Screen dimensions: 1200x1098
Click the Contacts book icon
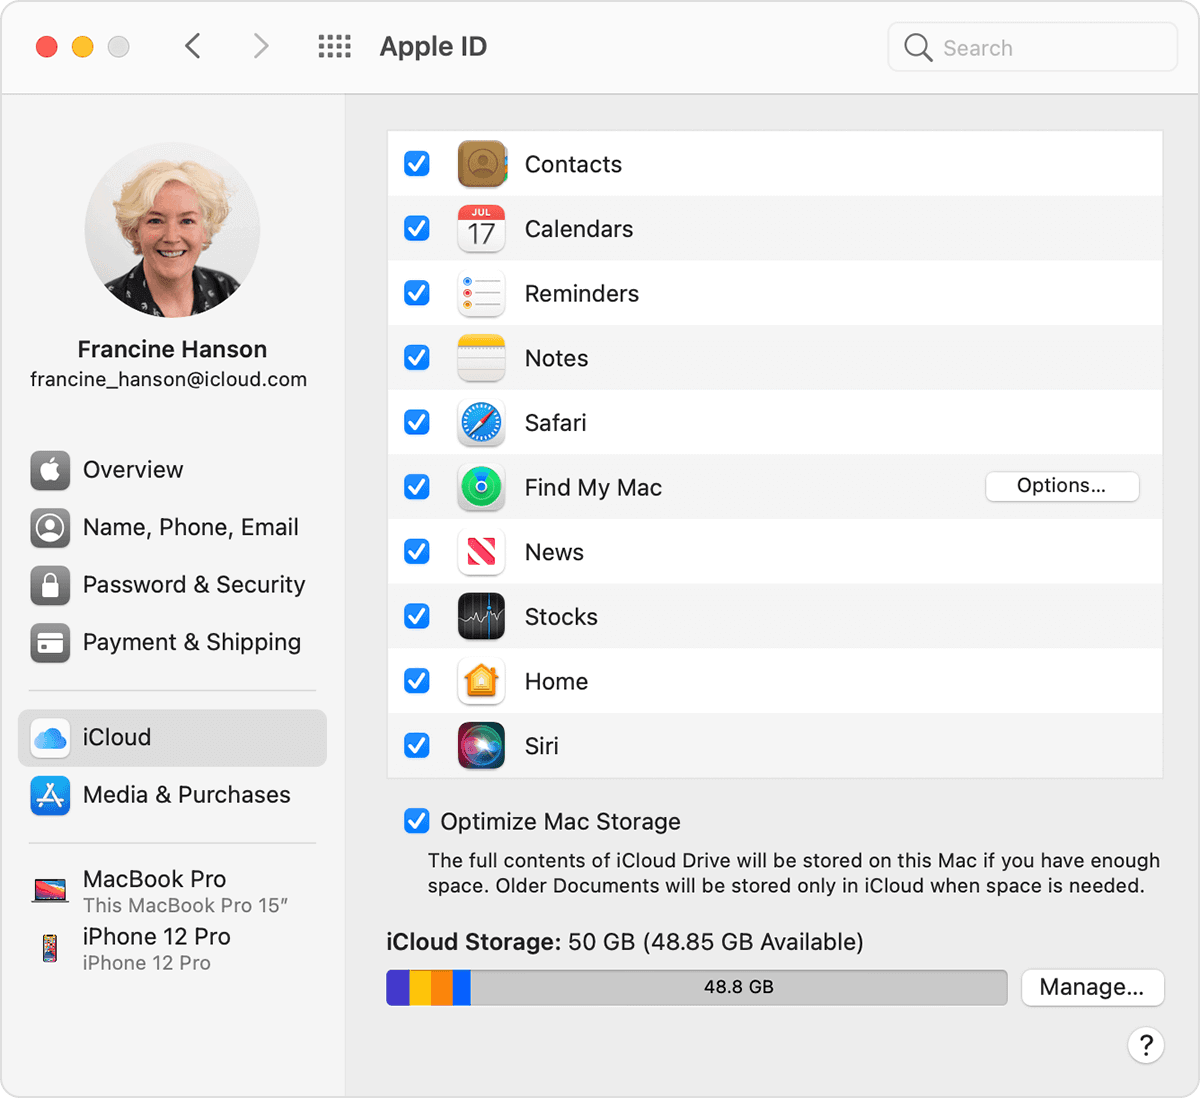(x=481, y=164)
